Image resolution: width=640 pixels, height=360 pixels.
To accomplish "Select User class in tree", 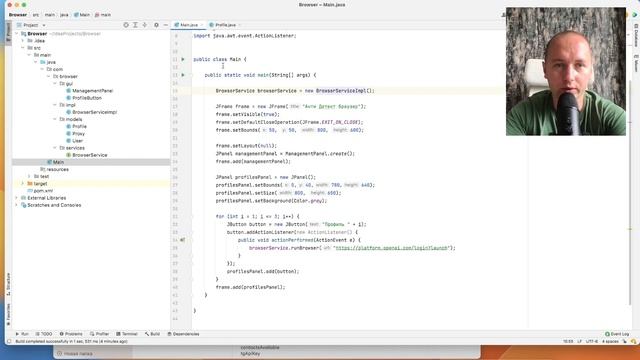I will pos(74,141).
